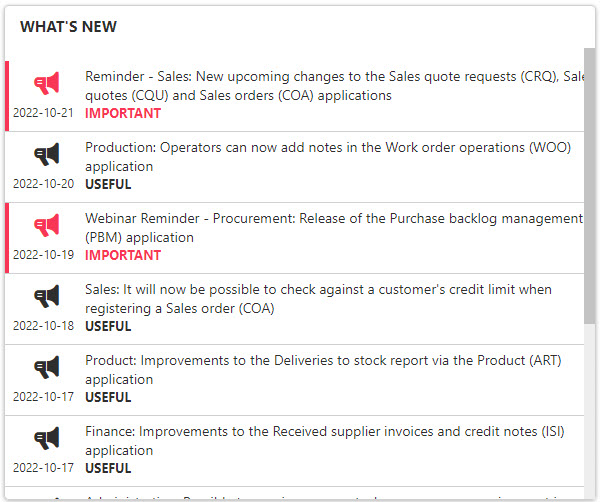Click IMPORTANT label under Sales reminder
This screenshot has height=502, width=600.
(122, 113)
